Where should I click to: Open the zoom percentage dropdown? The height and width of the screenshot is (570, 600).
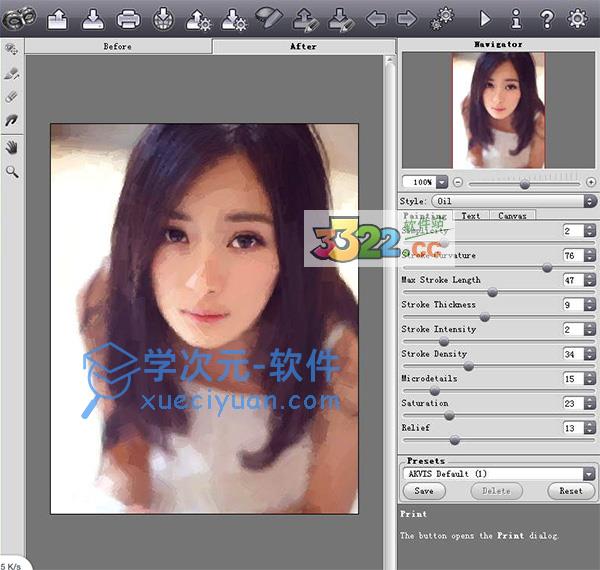pyautogui.click(x=442, y=182)
